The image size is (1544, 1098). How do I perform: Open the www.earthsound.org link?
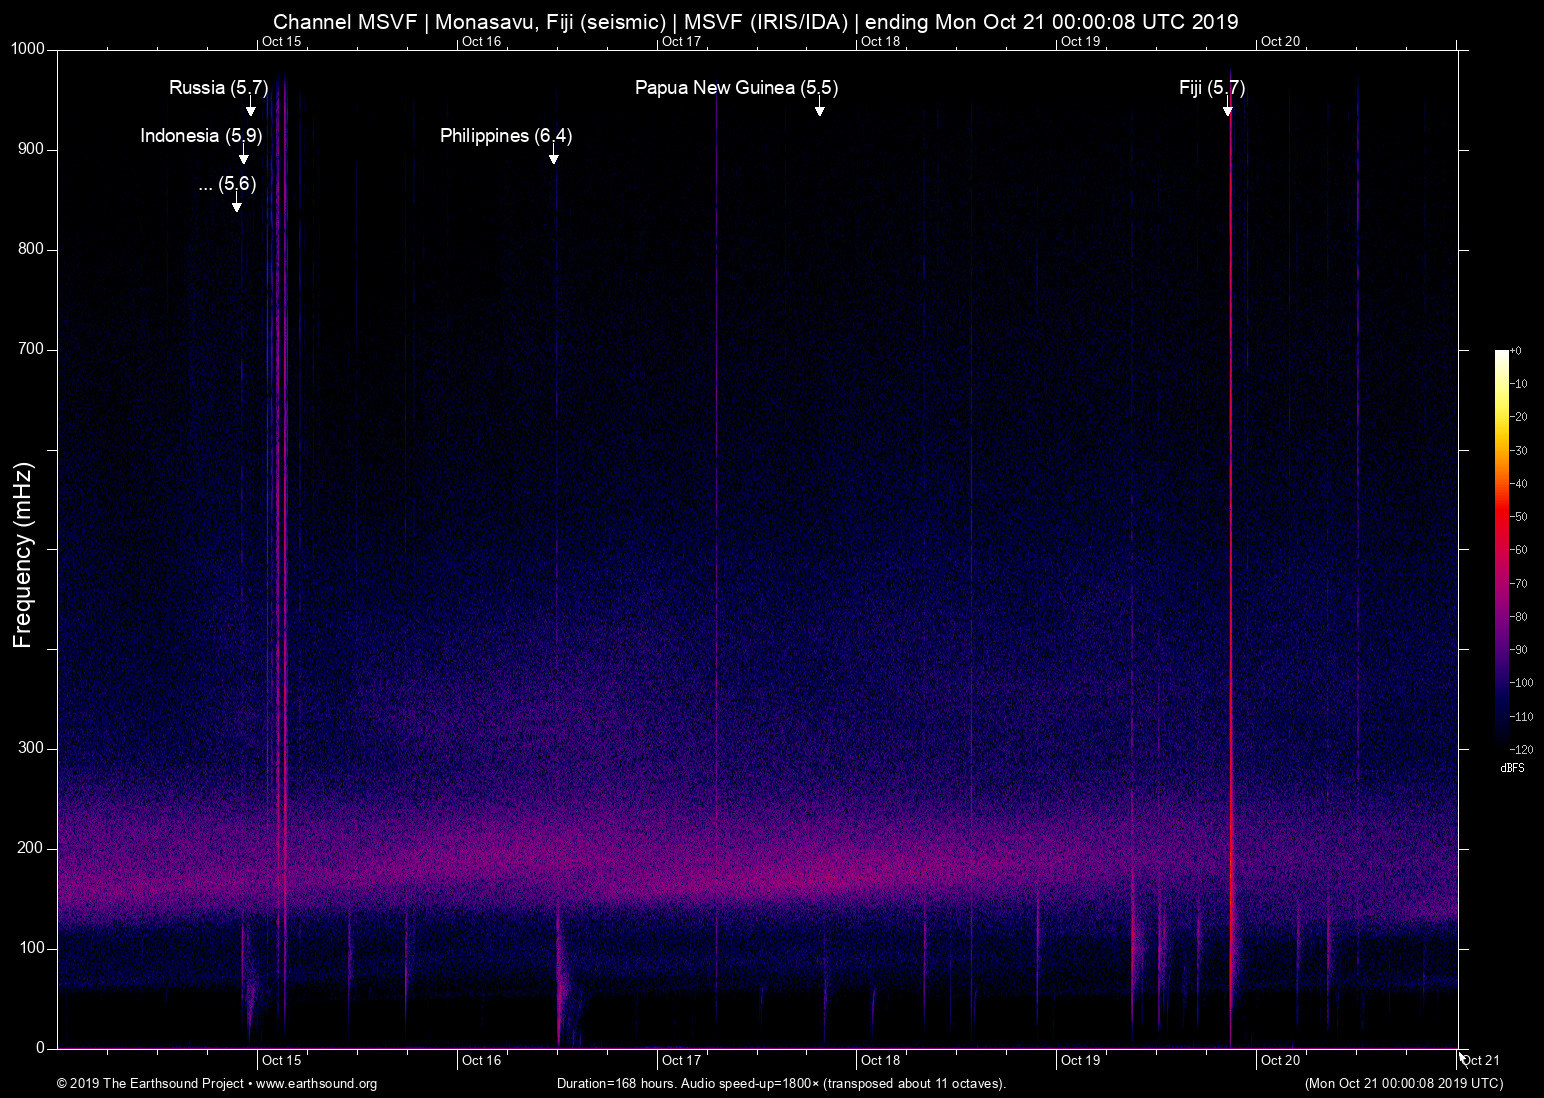click(316, 1083)
